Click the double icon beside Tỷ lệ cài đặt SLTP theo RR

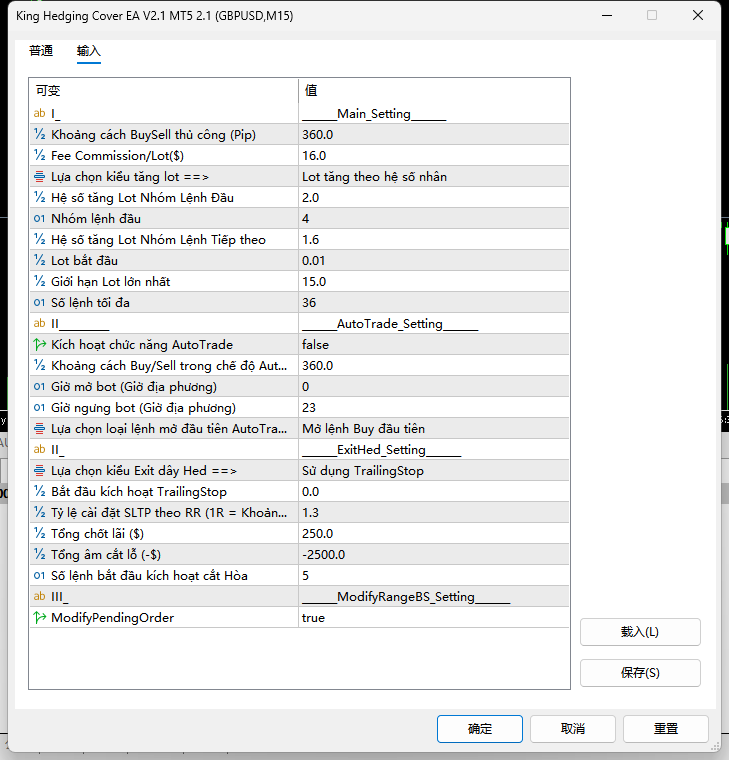click(x=39, y=512)
